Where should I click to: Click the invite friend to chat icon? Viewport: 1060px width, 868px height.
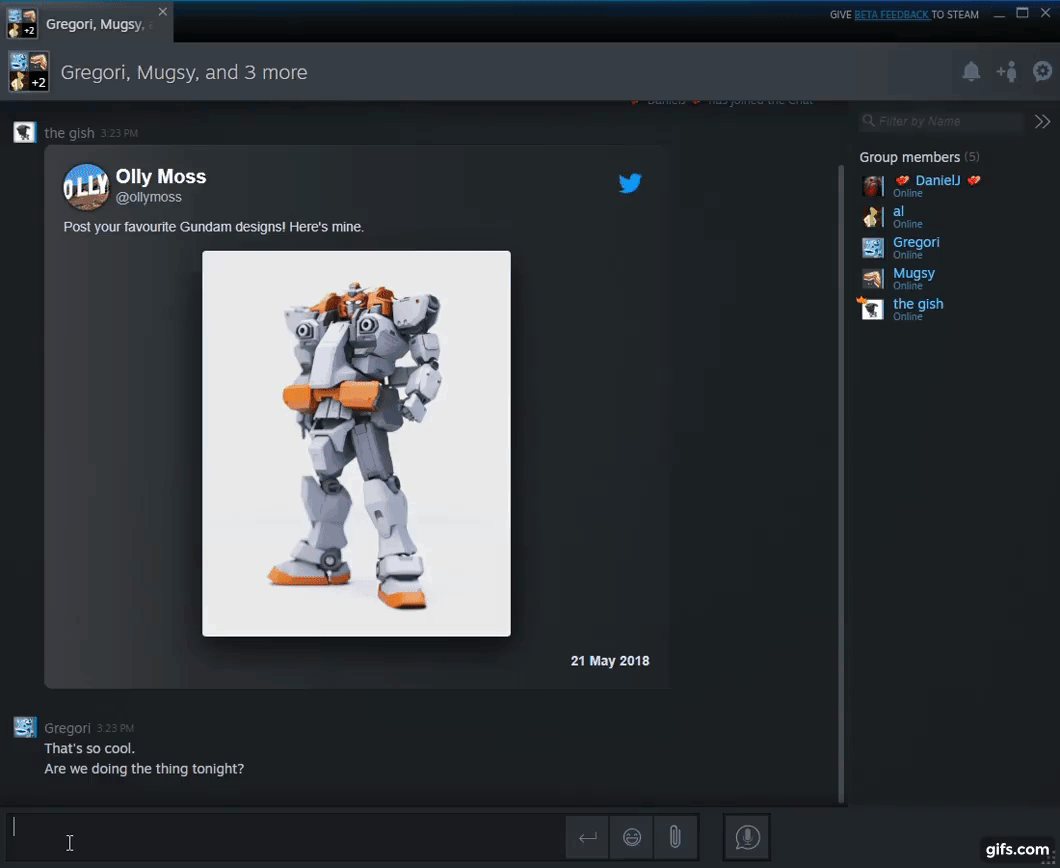pos(1006,72)
